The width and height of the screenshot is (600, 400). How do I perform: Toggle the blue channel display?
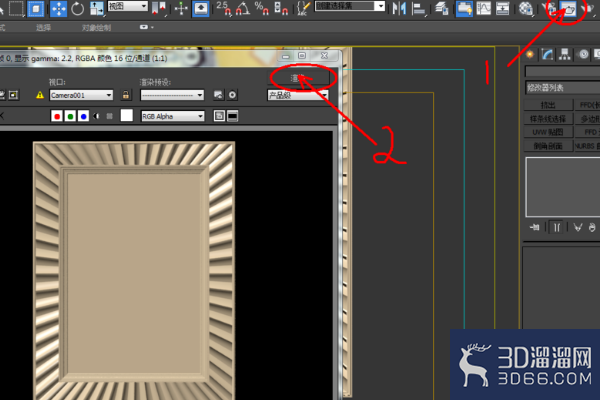pyautogui.click(x=83, y=116)
